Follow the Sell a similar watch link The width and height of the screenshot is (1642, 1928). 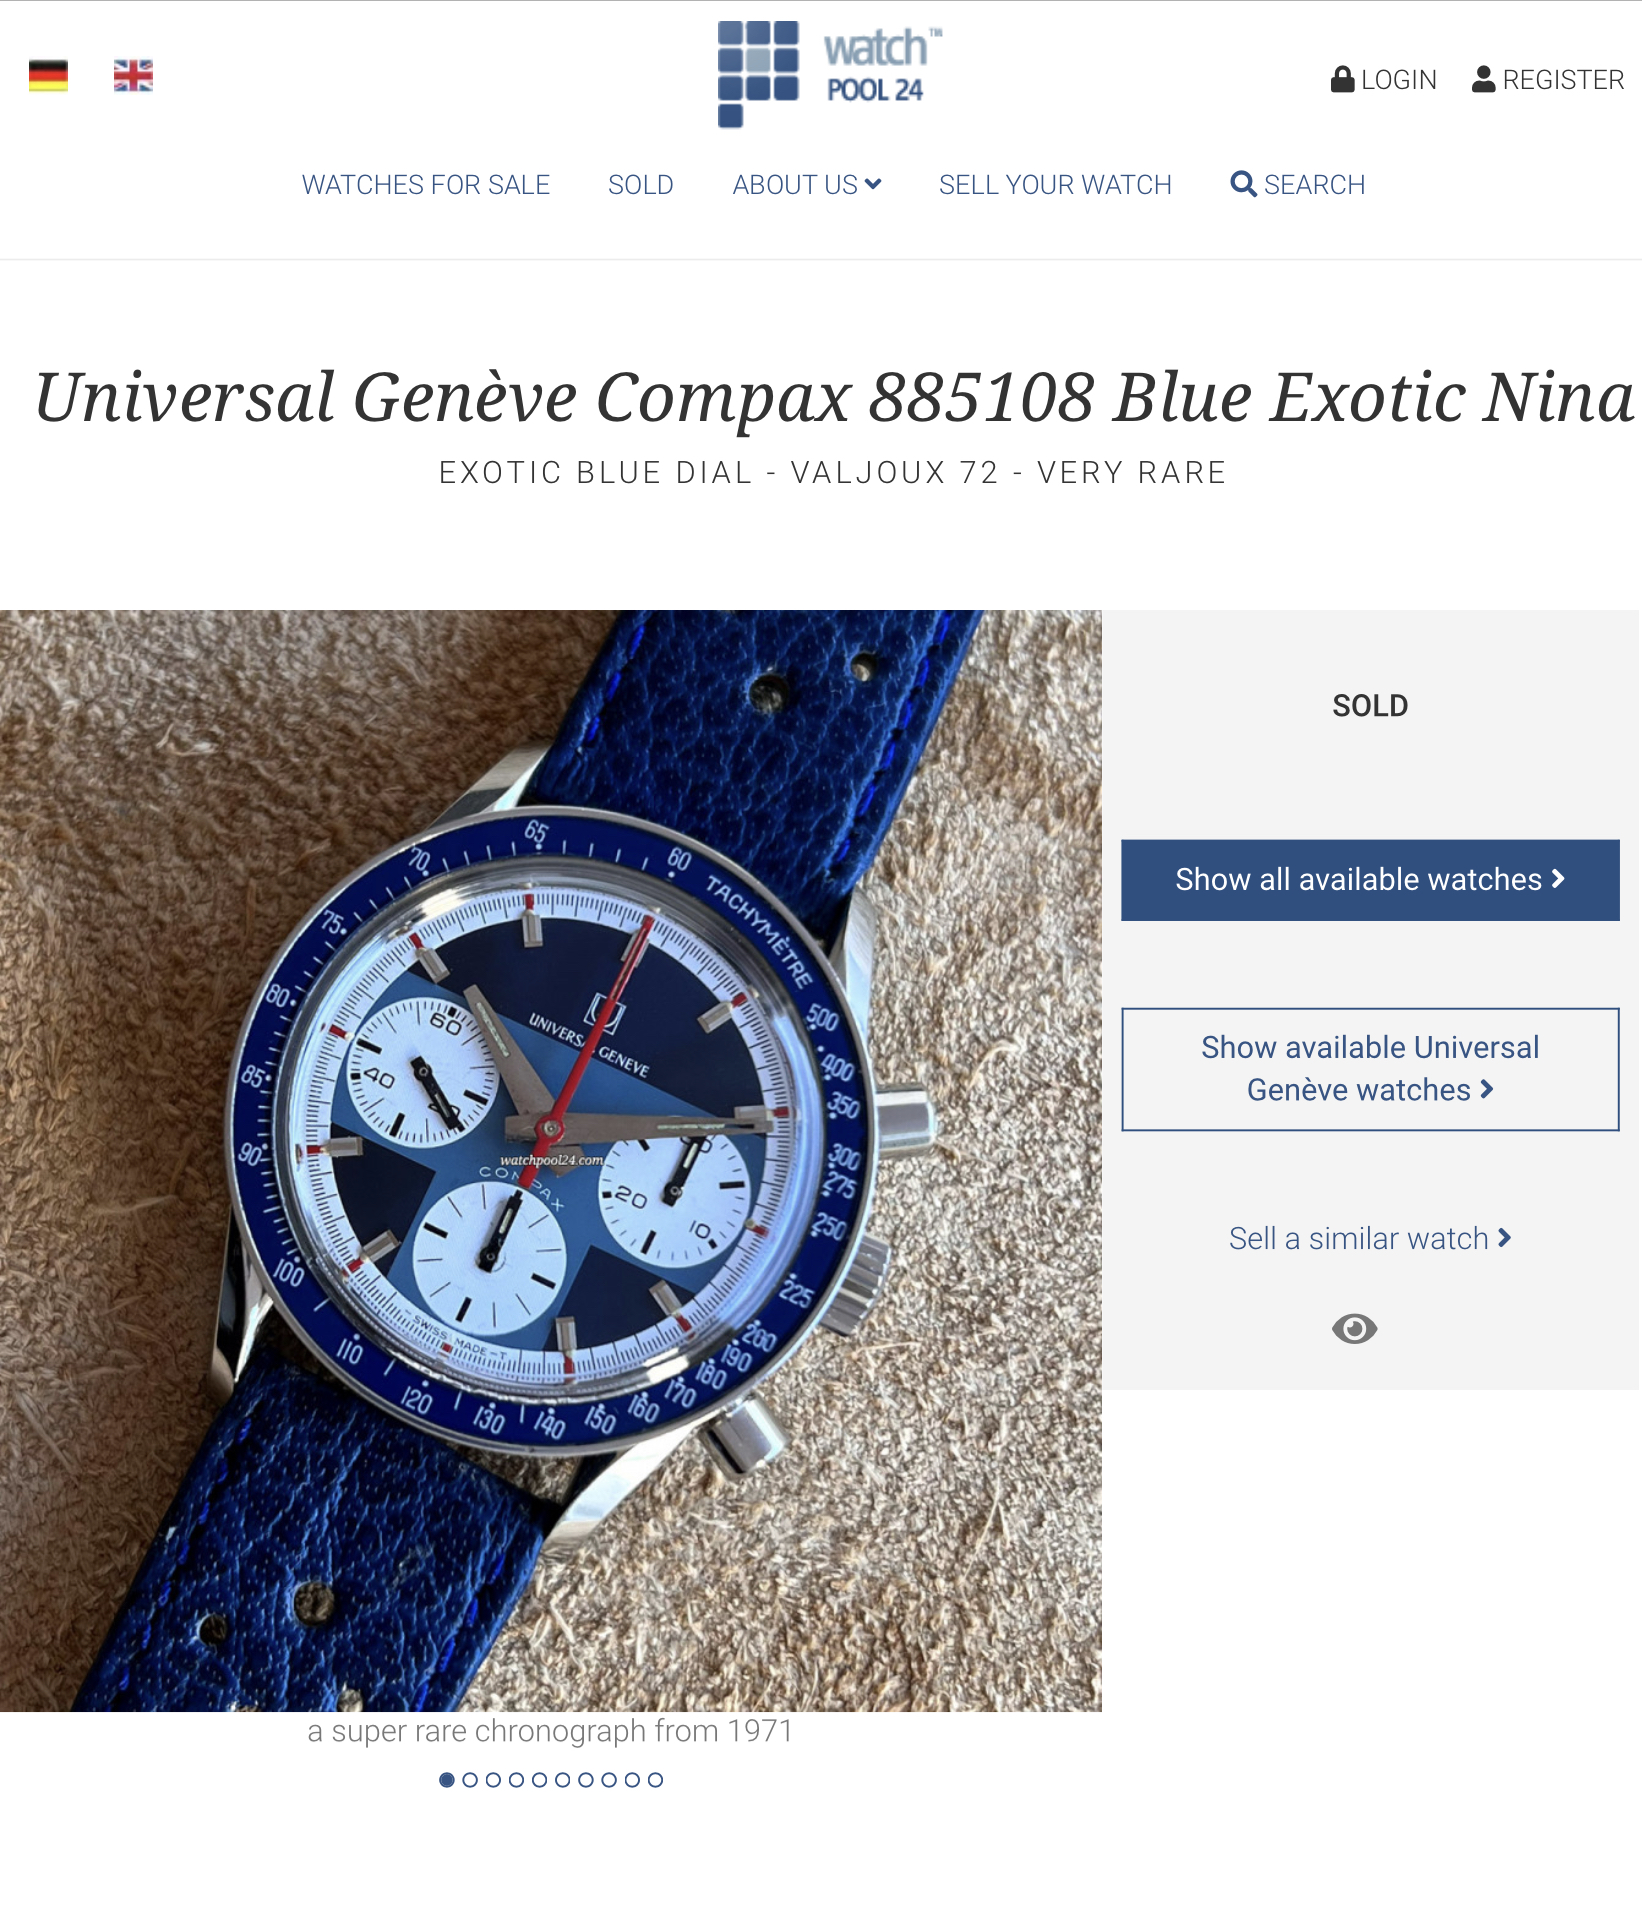tap(1370, 1238)
